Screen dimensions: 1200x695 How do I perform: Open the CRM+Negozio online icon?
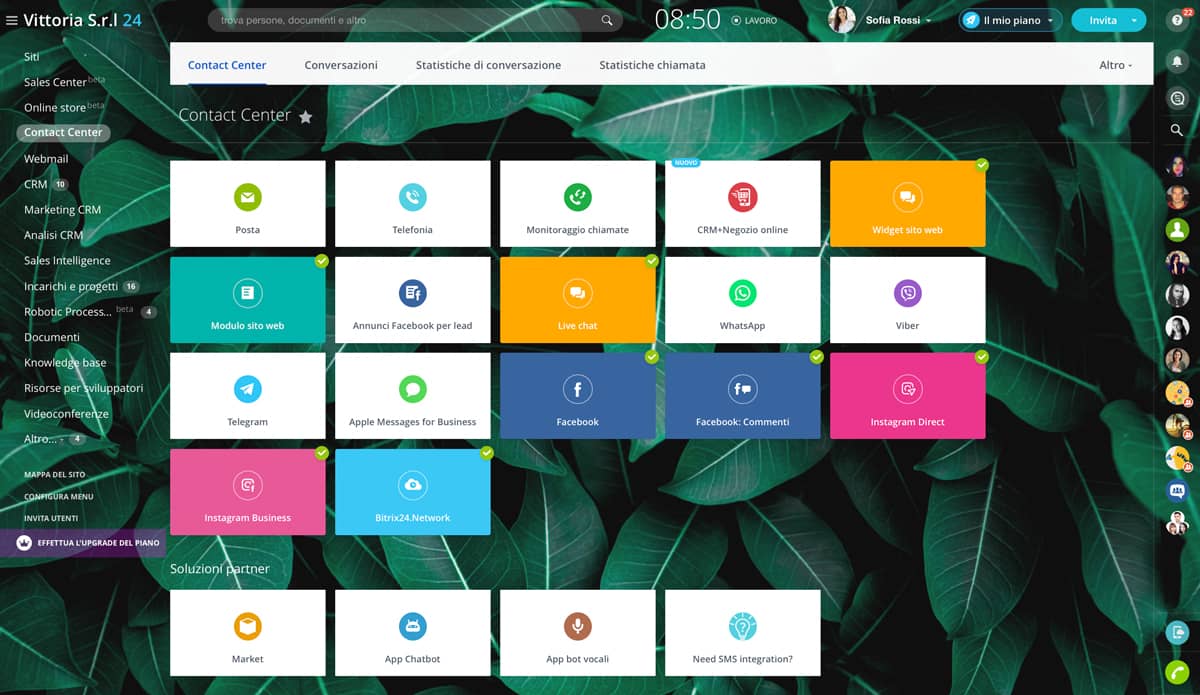[x=742, y=197]
